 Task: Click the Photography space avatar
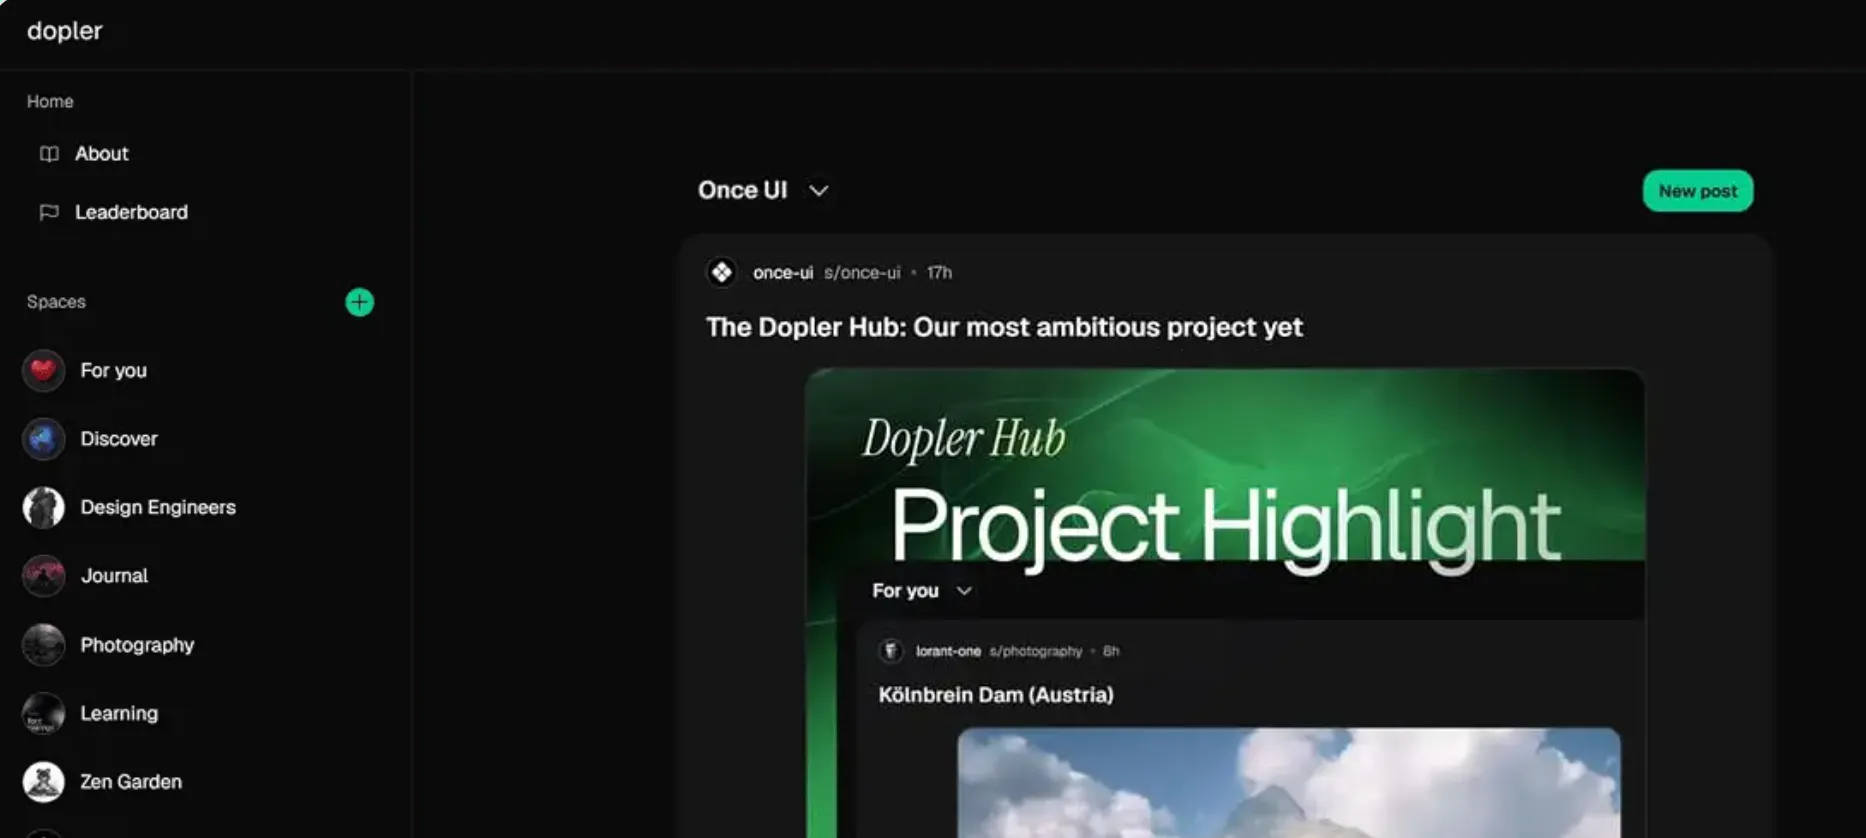coord(43,645)
